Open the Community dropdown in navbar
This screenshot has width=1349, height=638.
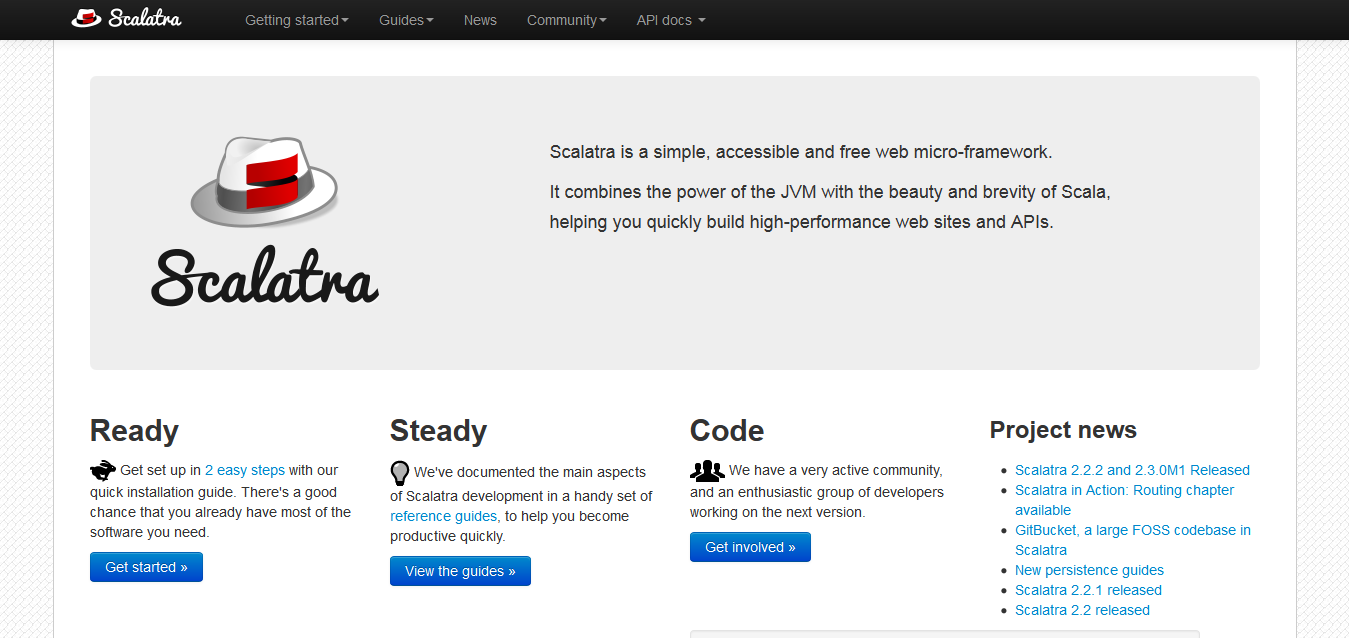[567, 20]
